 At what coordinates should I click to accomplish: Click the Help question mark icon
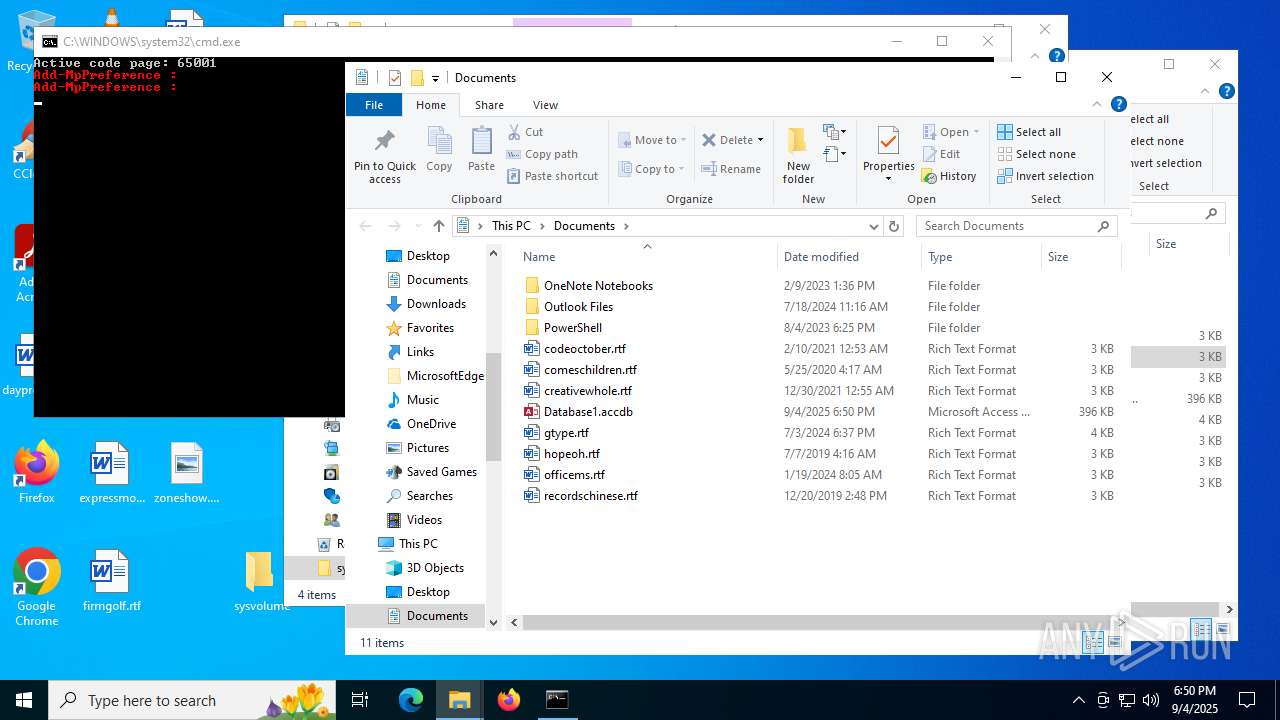pos(1119,104)
